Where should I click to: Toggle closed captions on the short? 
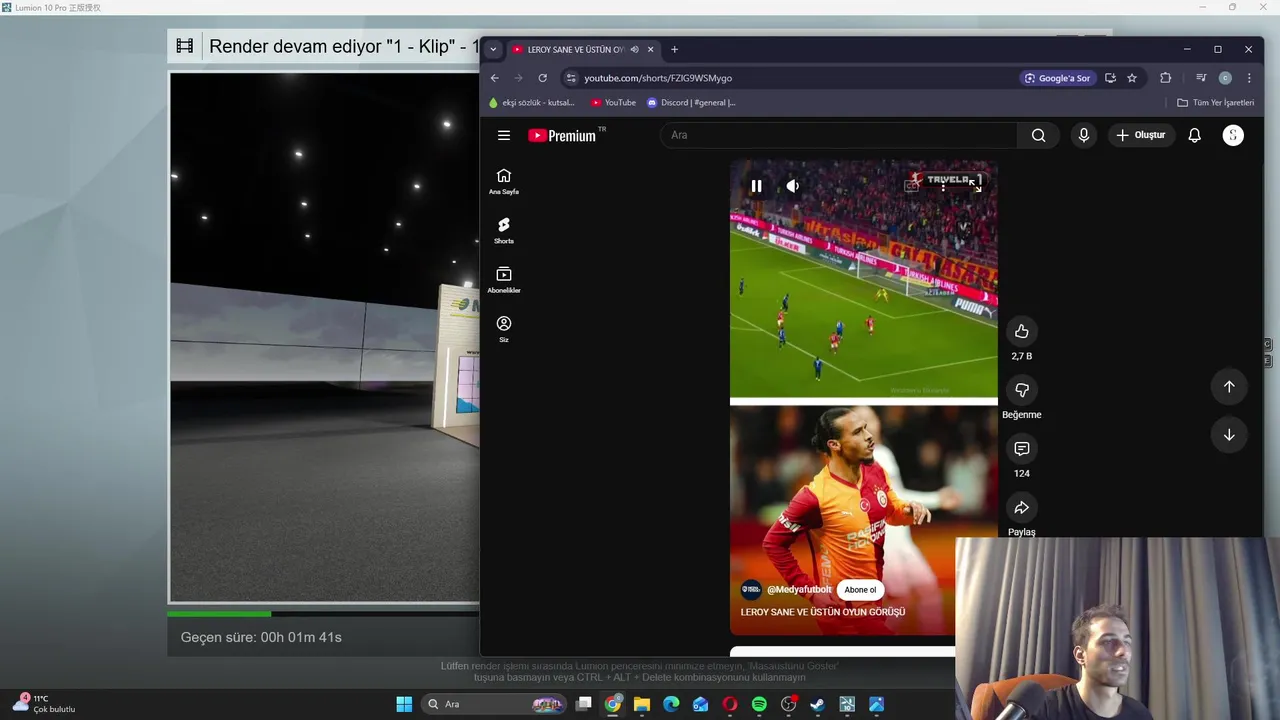[x=912, y=186]
